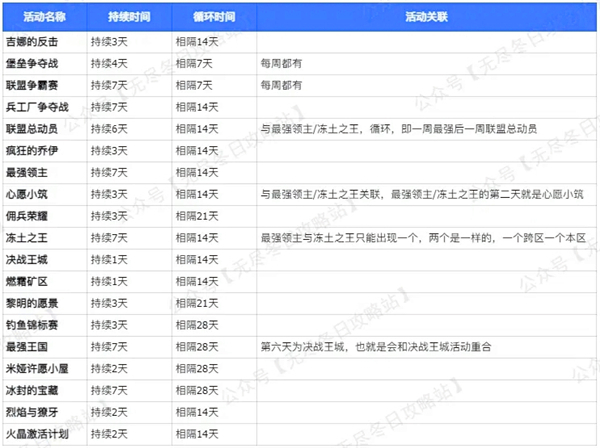600x448 pixels.
Task: Click 持续2天 in the 米娅许愿小屋 row
Action: click(x=109, y=369)
